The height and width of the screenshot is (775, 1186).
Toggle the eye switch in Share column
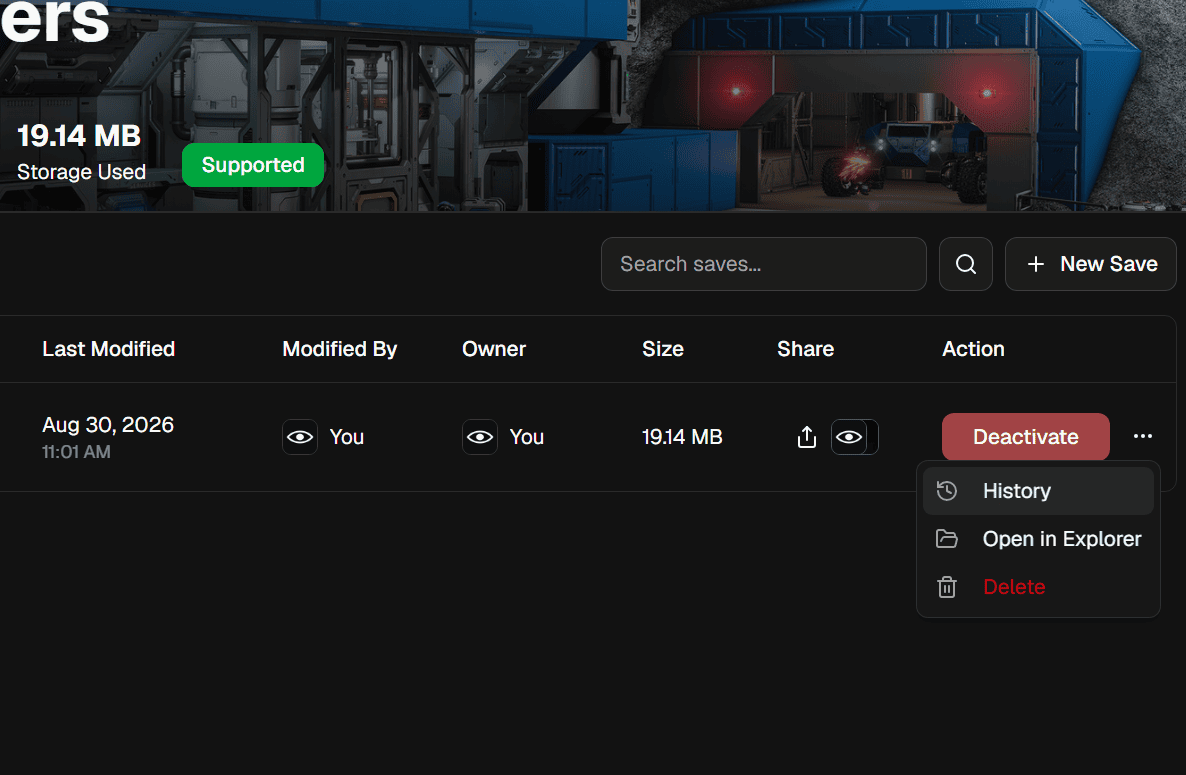click(x=855, y=437)
